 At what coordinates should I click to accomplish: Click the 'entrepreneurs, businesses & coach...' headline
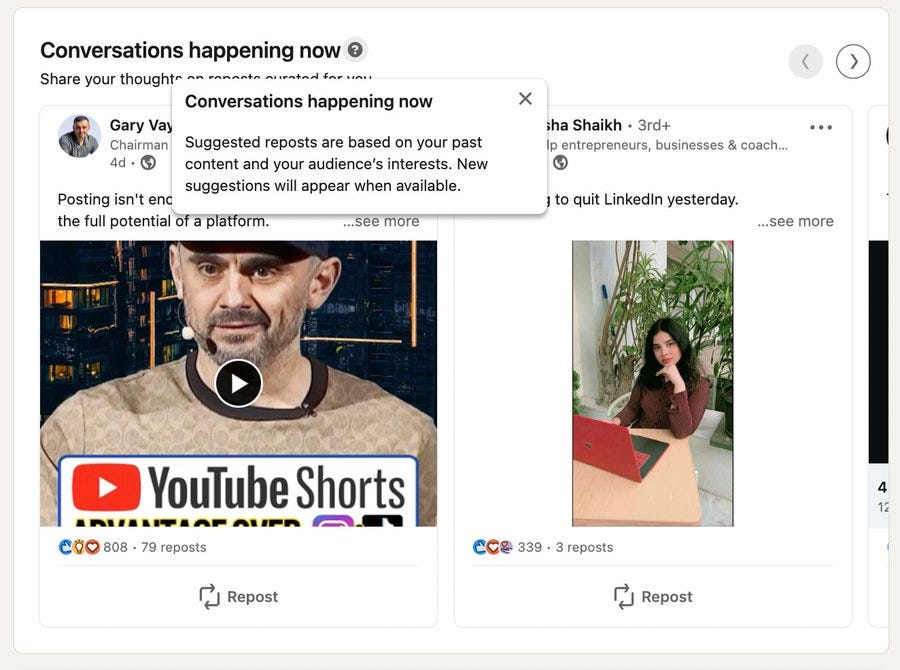pyautogui.click(x=674, y=145)
